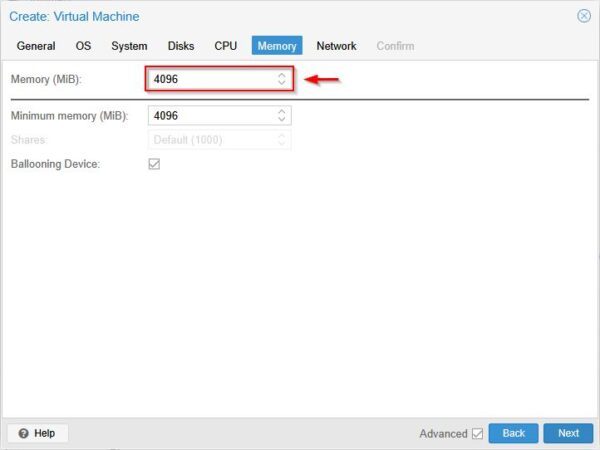Increase Minimum memory with the up arrow

[282, 111]
